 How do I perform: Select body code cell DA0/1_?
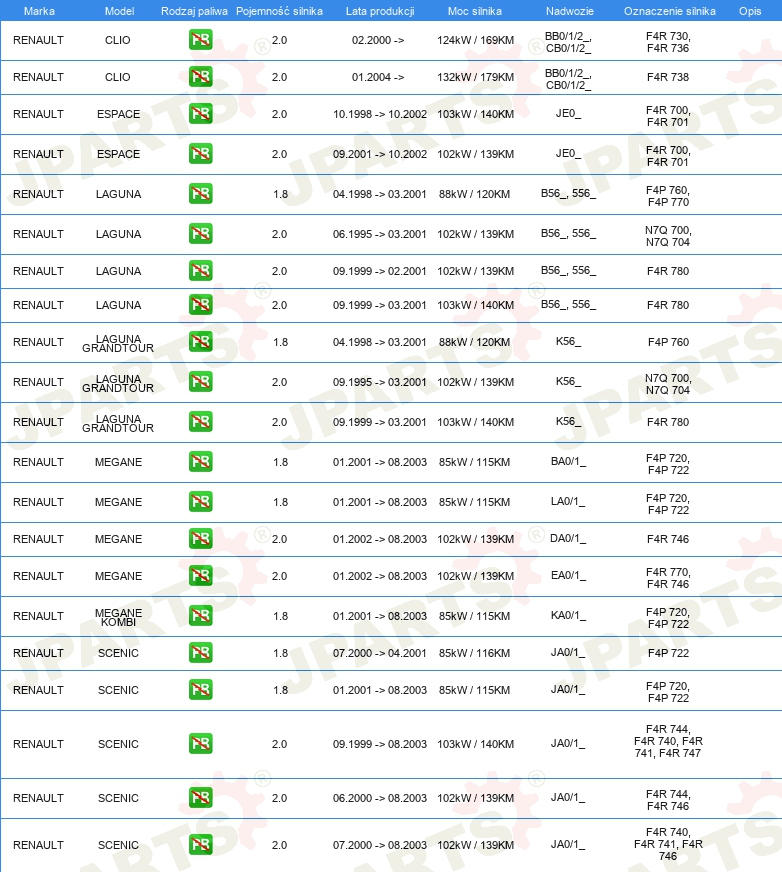point(568,538)
